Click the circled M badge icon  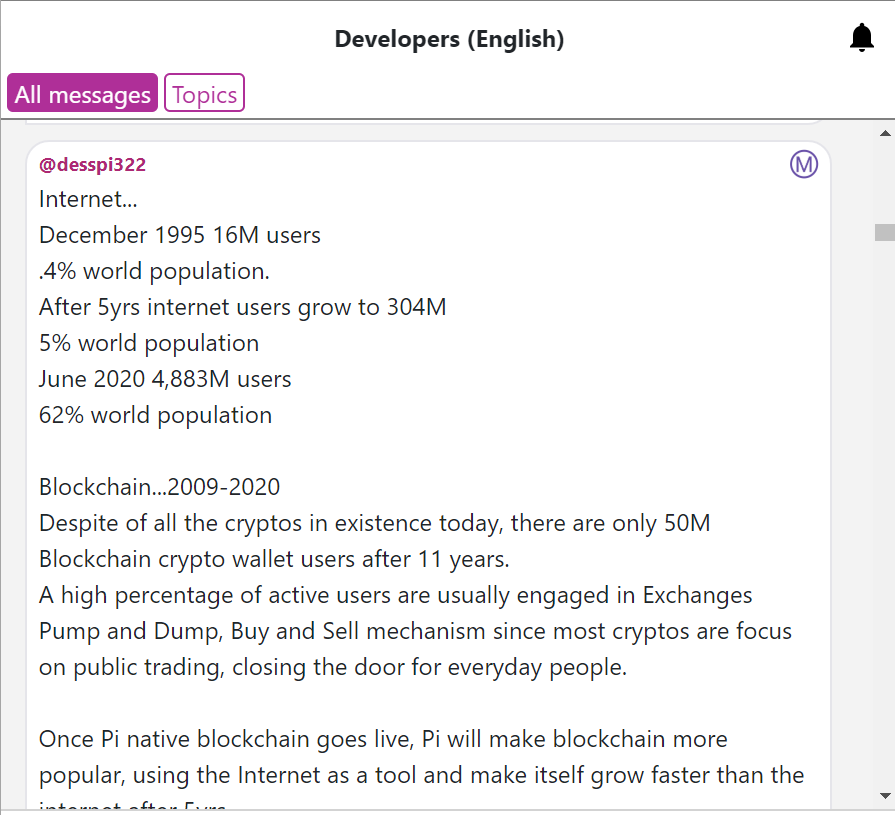[x=804, y=164]
